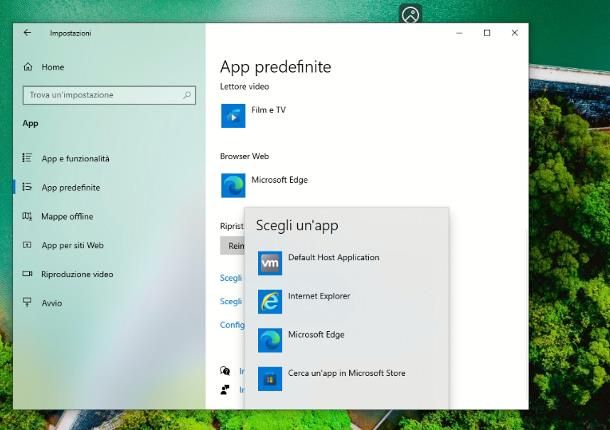The height and width of the screenshot is (430, 610).
Task: Click the App per siti Web icon
Action: coord(27,245)
